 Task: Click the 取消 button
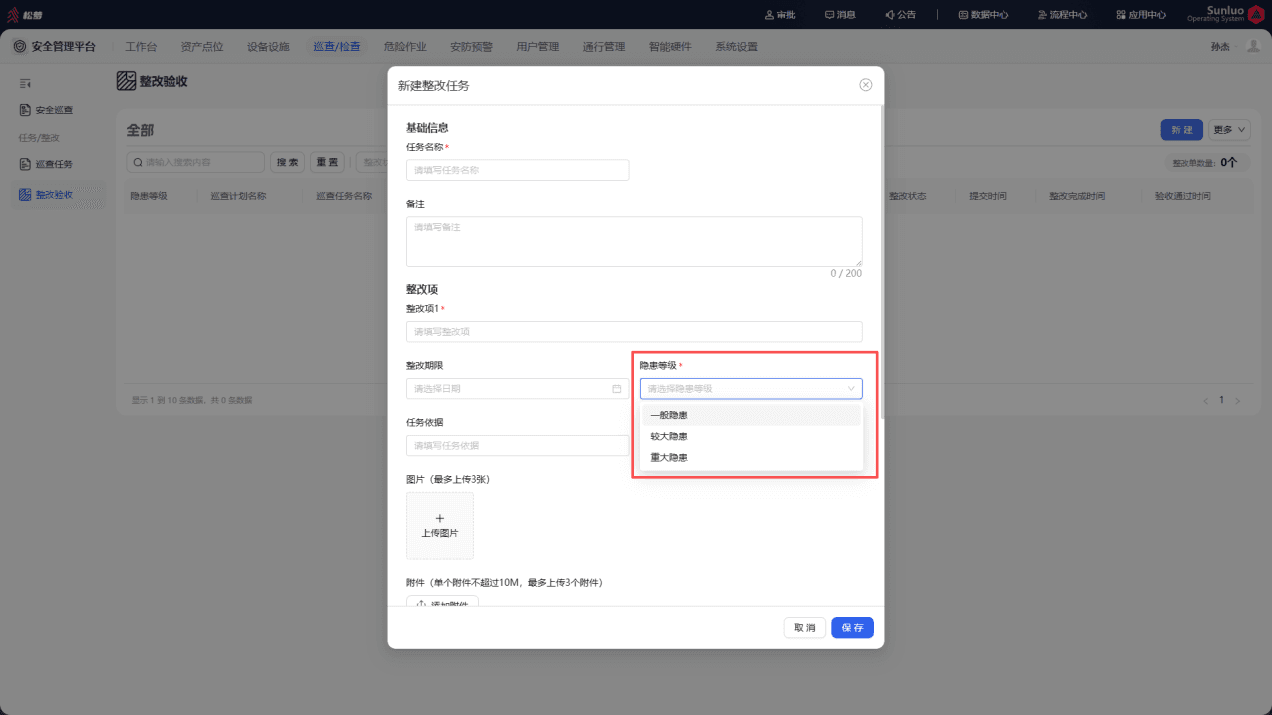coord(805,628)
